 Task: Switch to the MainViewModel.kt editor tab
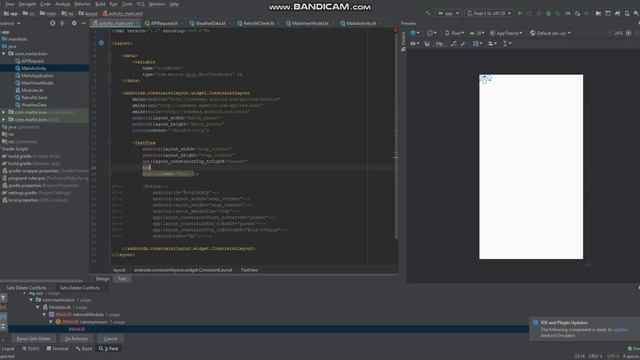[310, 23]
